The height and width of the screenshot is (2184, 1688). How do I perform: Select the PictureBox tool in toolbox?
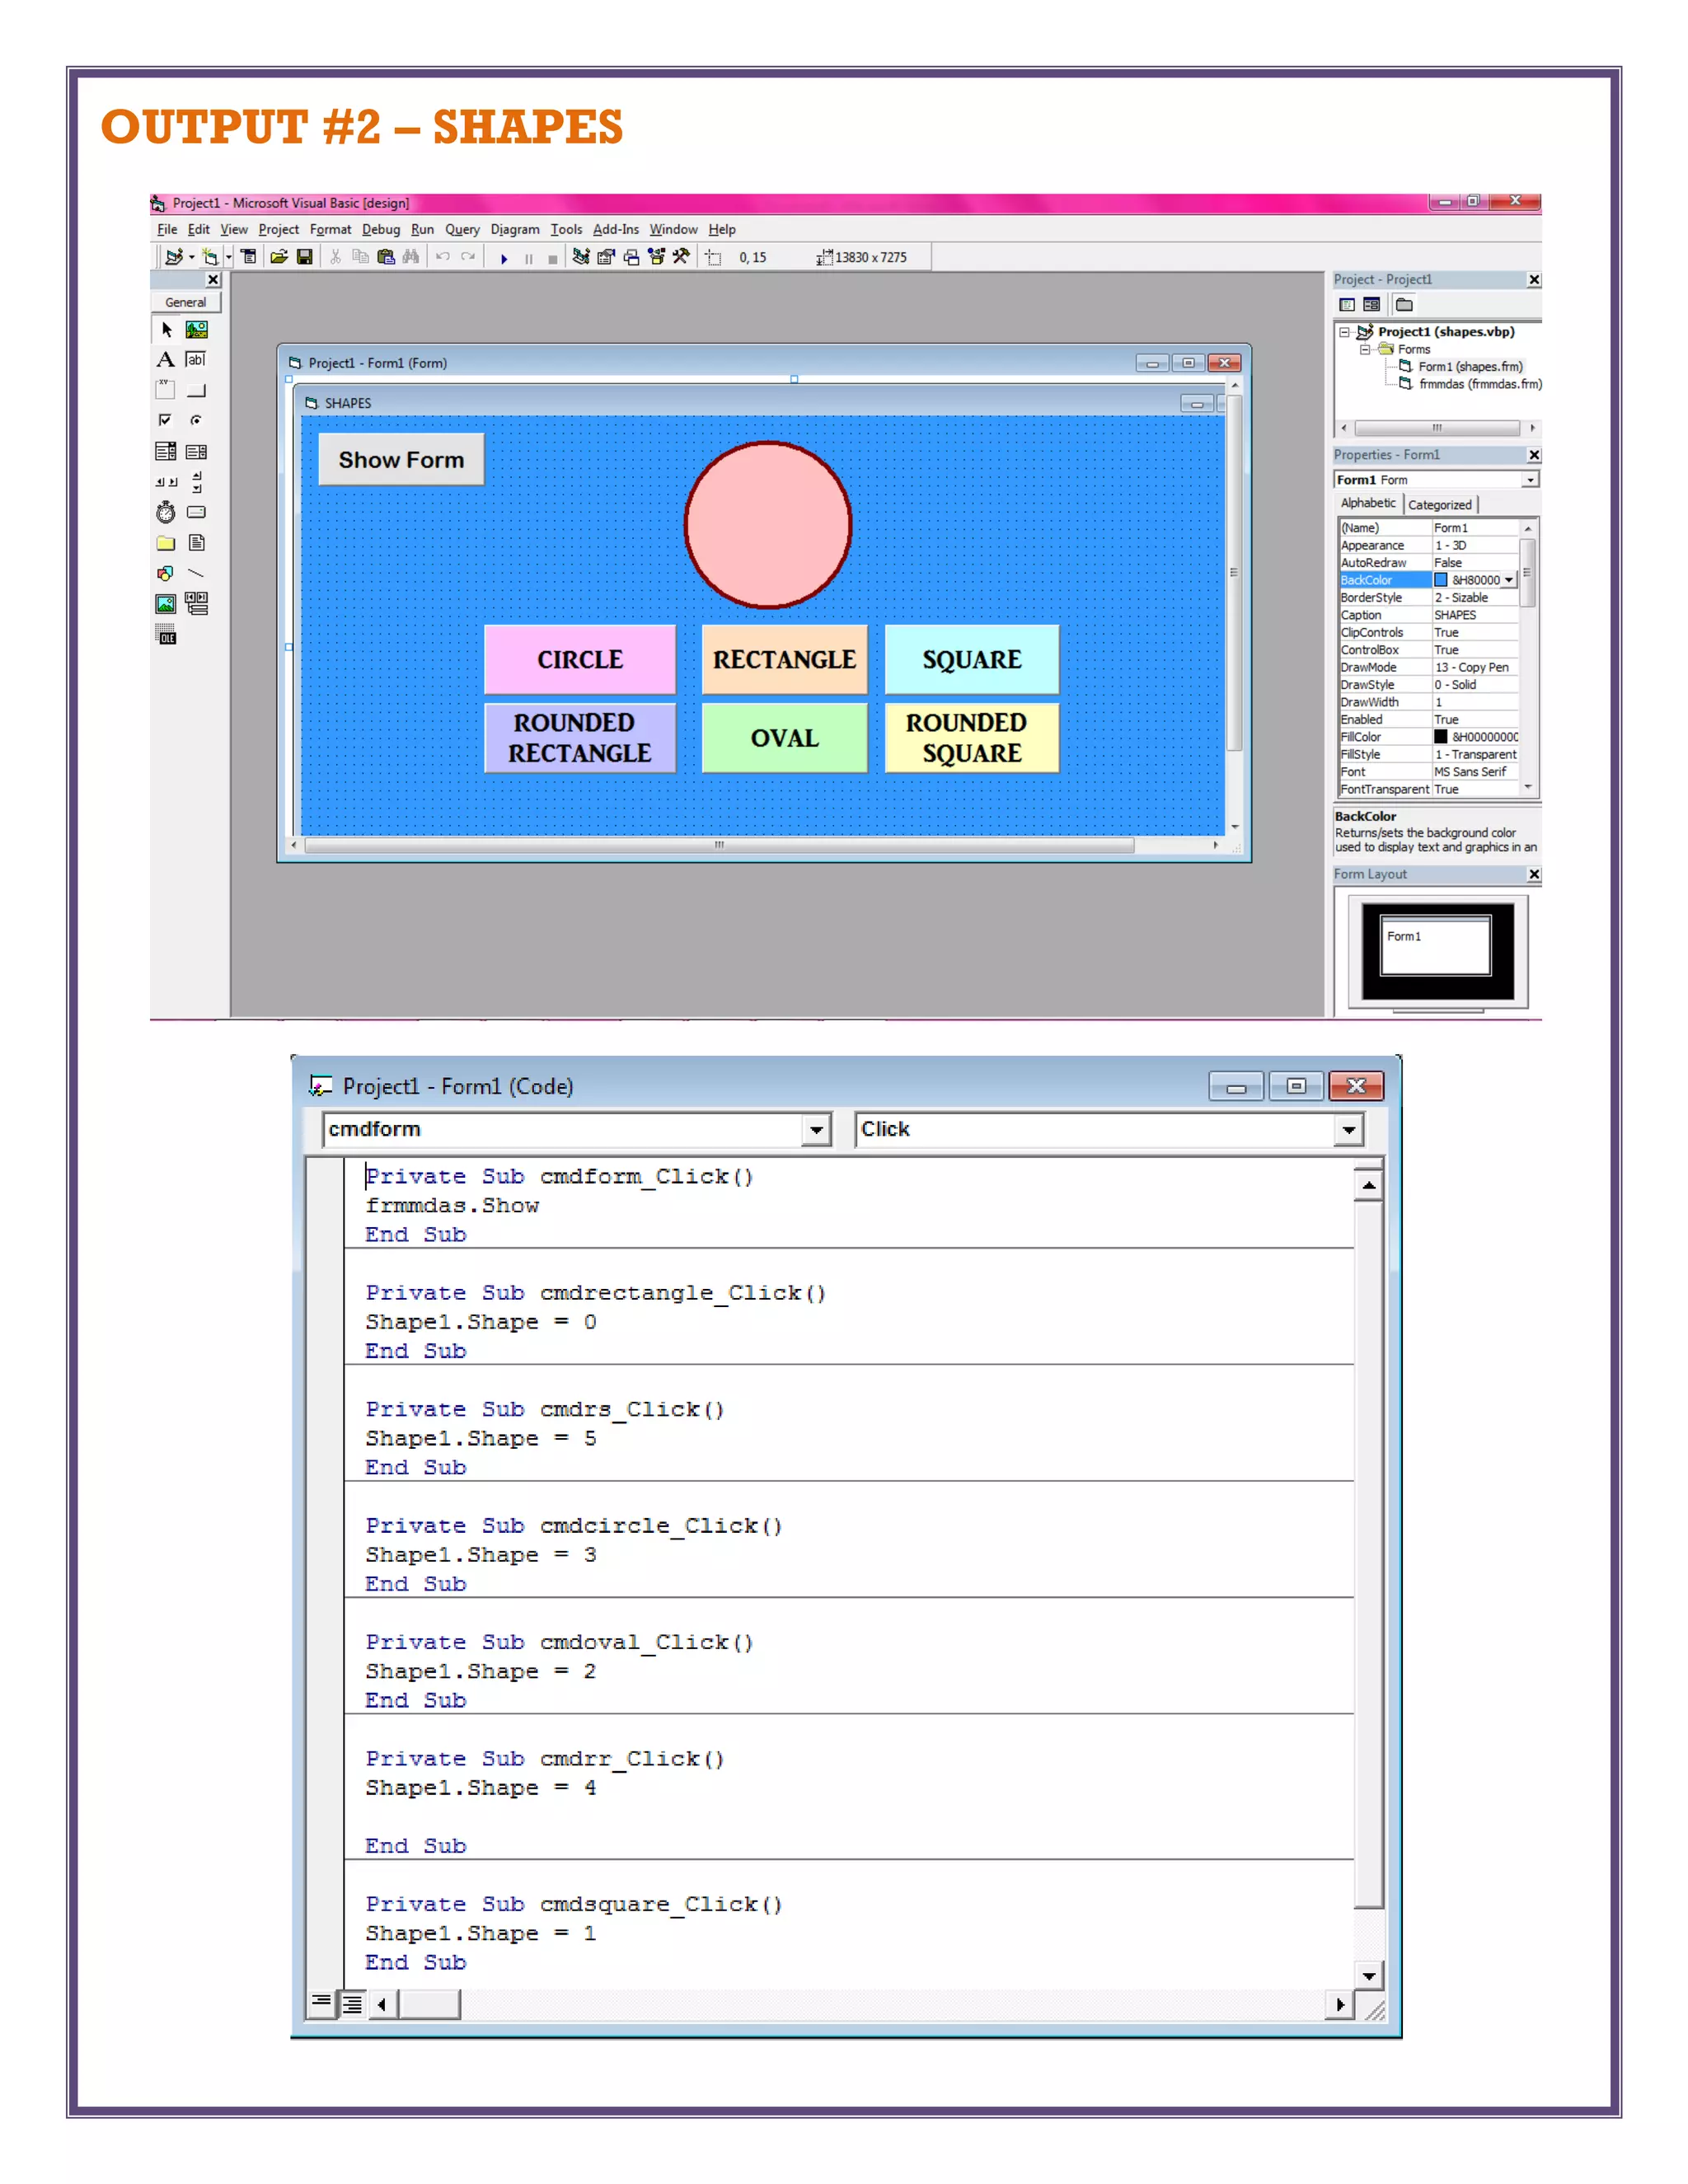(x=197, y=329)
